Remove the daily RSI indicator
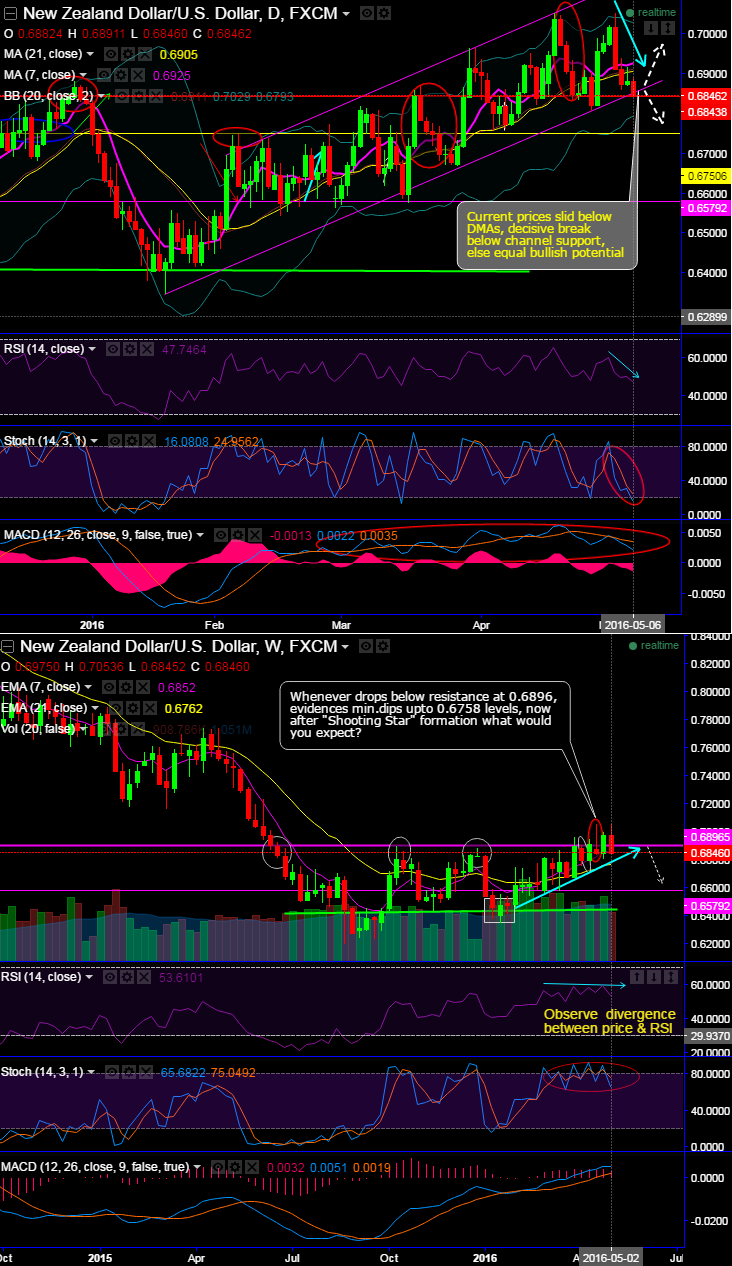 [146, 349]
